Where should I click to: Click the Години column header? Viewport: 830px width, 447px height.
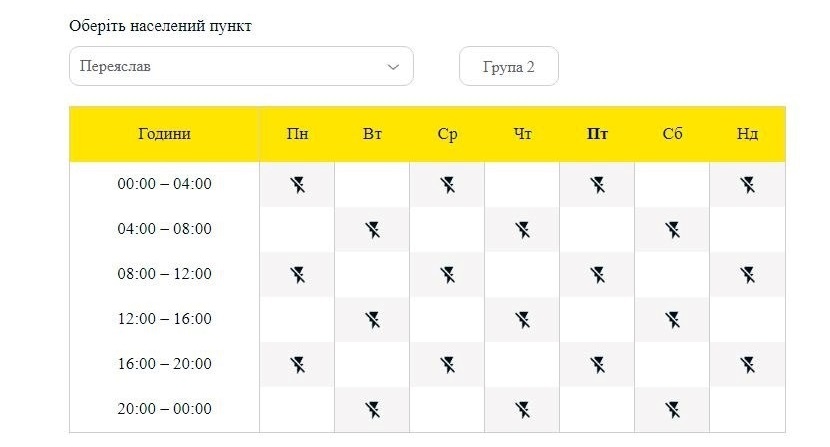(x=165, y=134)
